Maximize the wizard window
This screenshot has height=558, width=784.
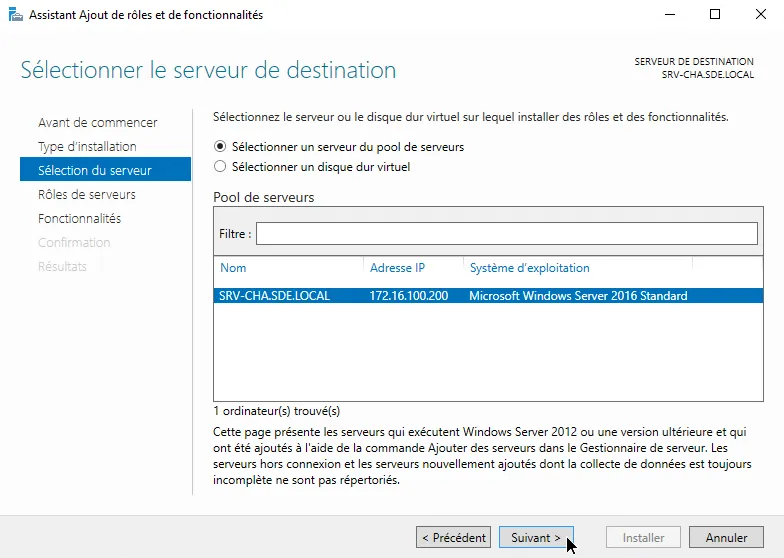pyautogui.click(x=714, y=14)
